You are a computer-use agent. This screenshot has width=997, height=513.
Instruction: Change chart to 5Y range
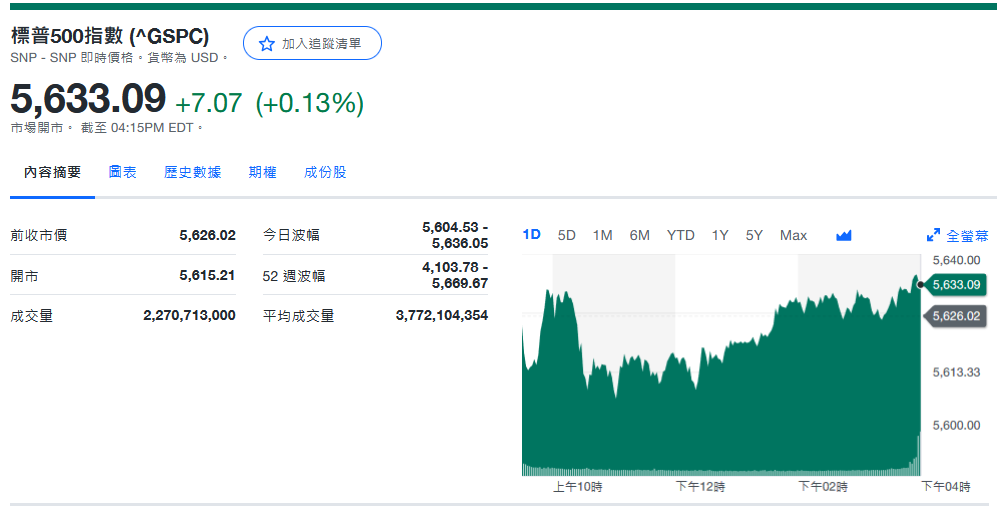(x=754, y=235)
